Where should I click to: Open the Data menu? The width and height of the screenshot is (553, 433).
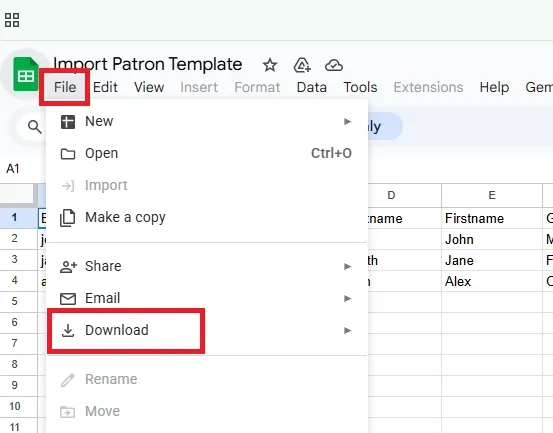(311, 87)
